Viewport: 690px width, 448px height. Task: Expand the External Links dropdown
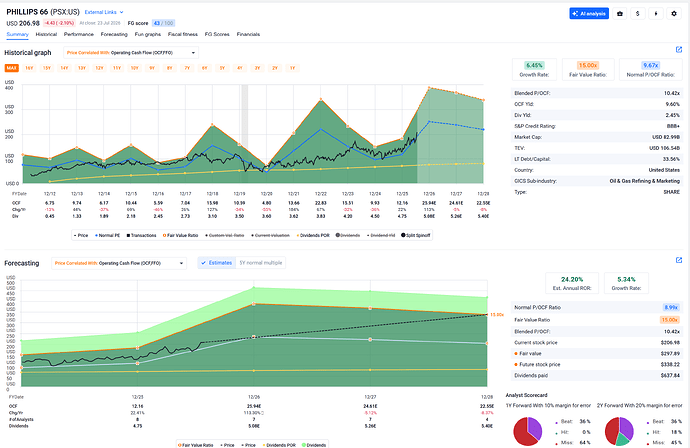(x=104, y=12)
